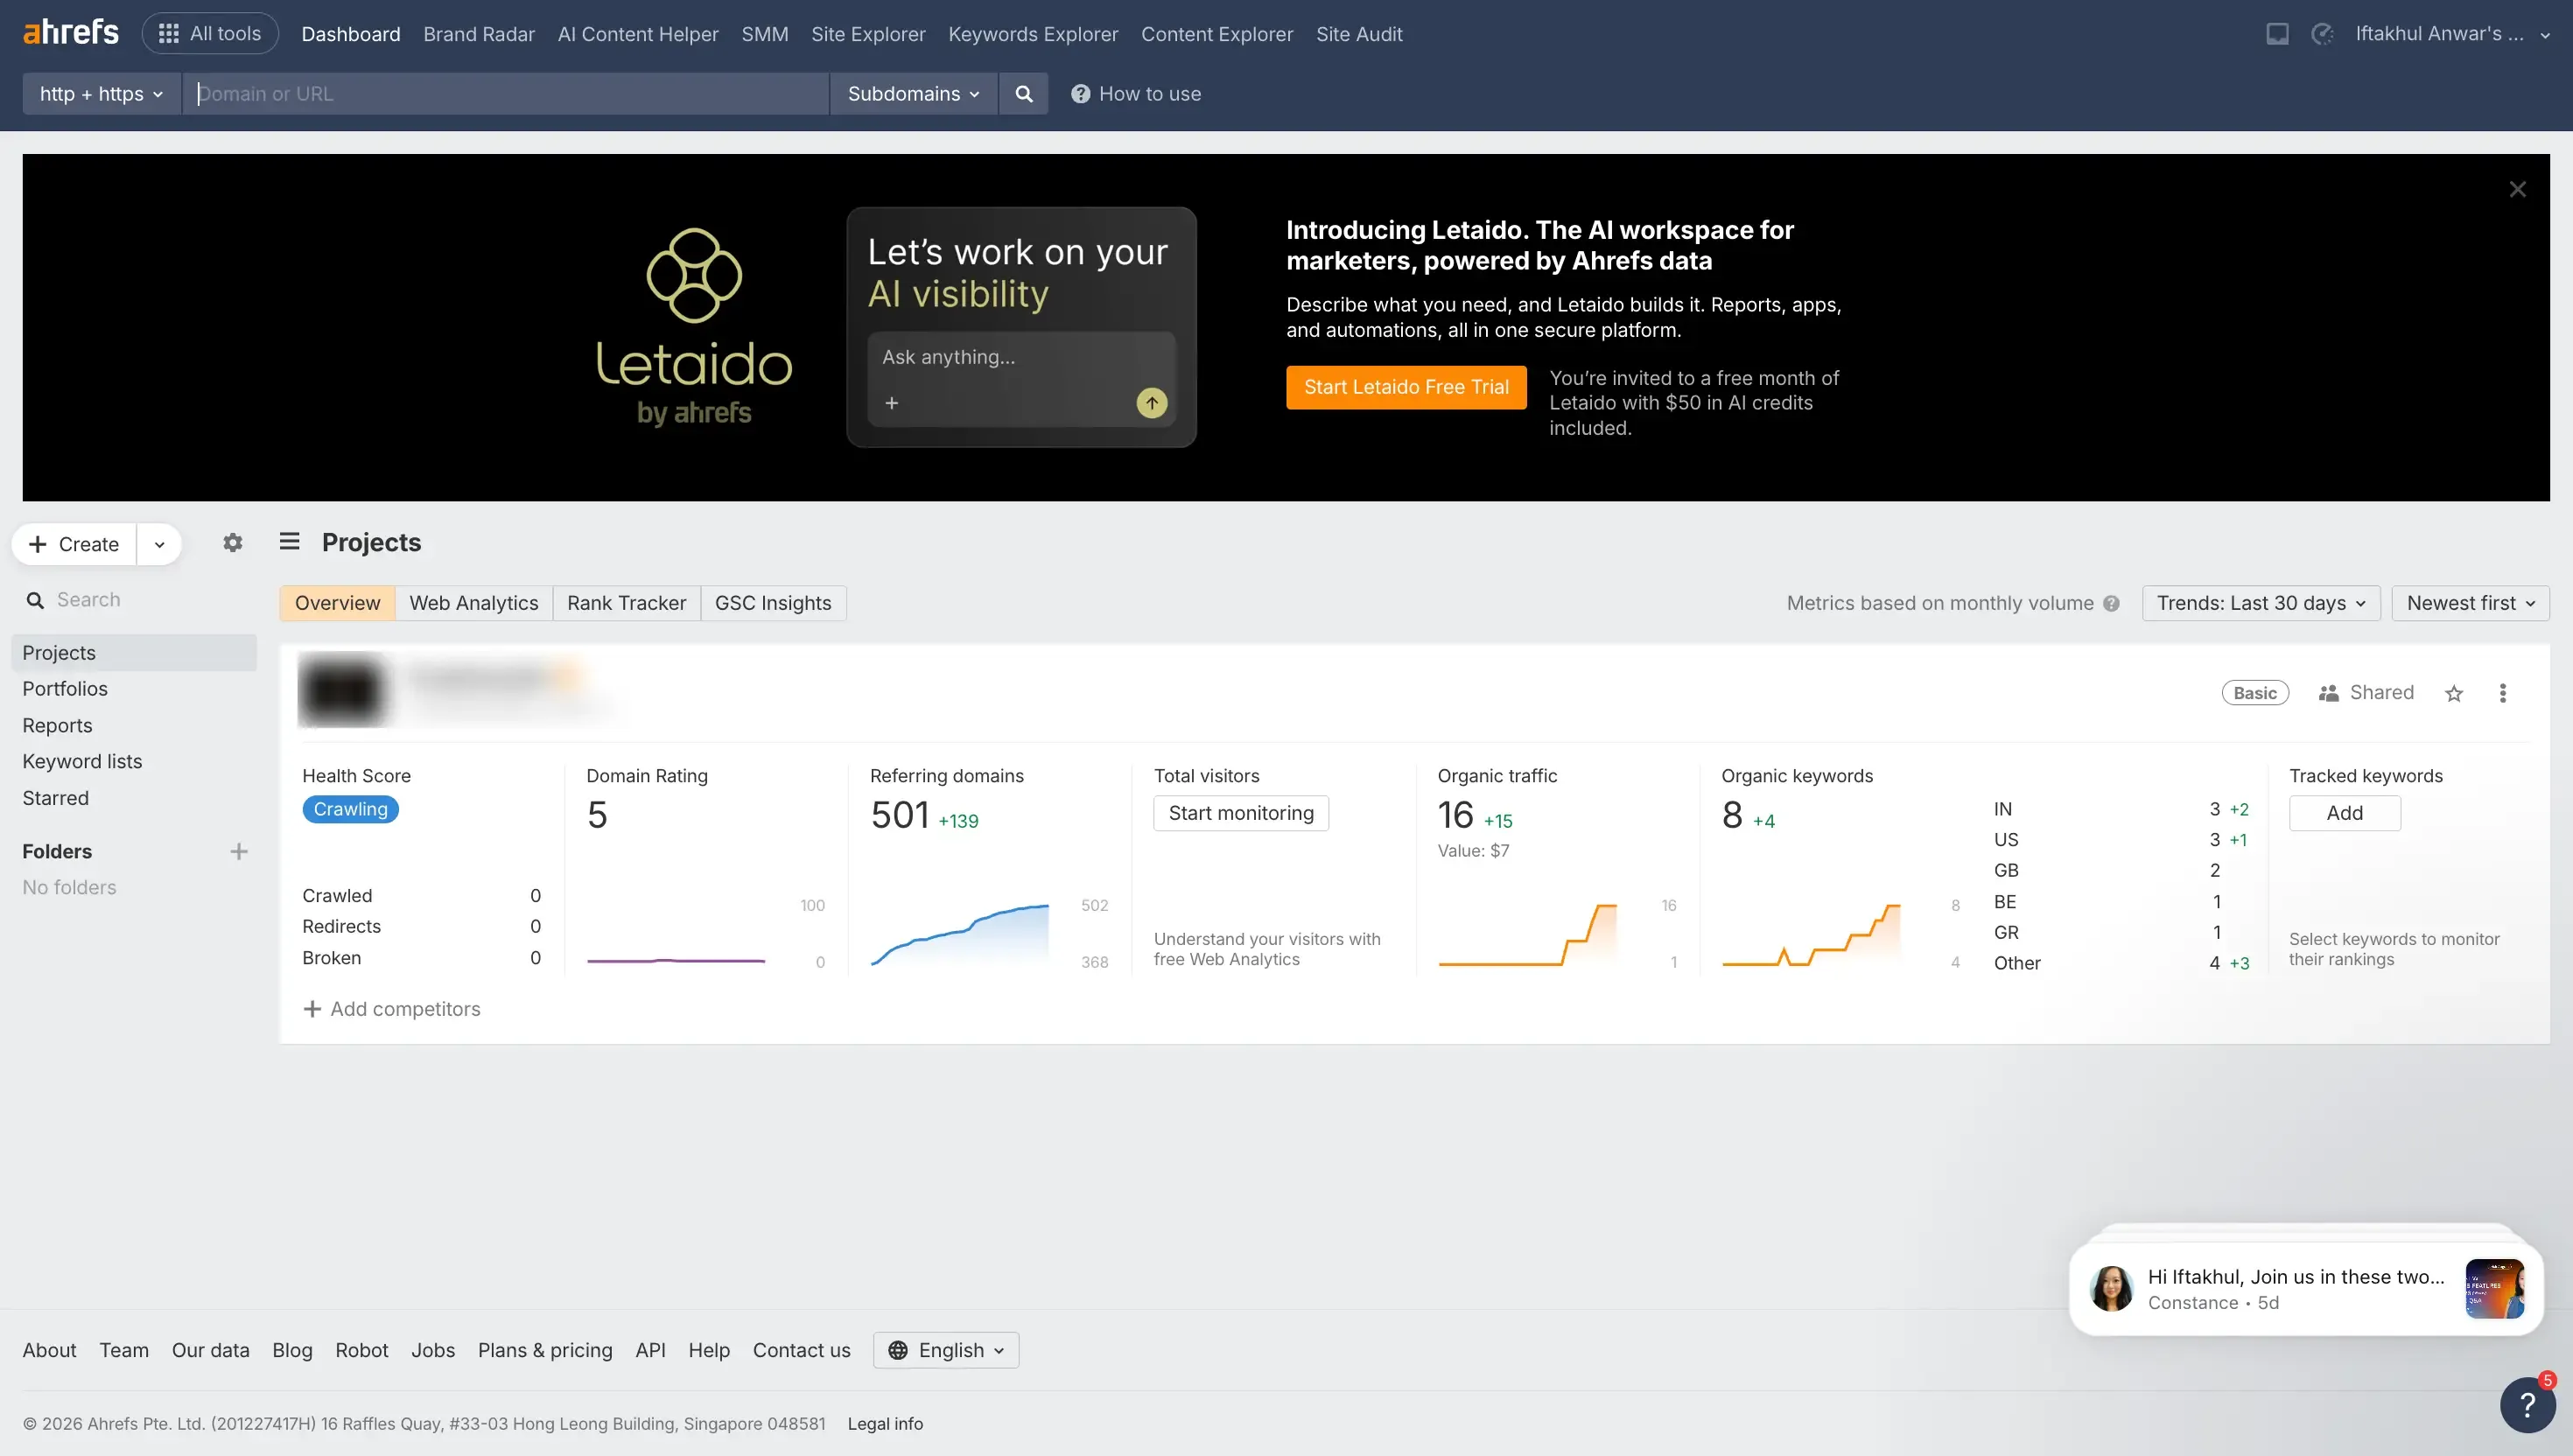Click Add competitors
Image resolution: width=2573 pixels, height=1456 pixels.
(391, 1009)
